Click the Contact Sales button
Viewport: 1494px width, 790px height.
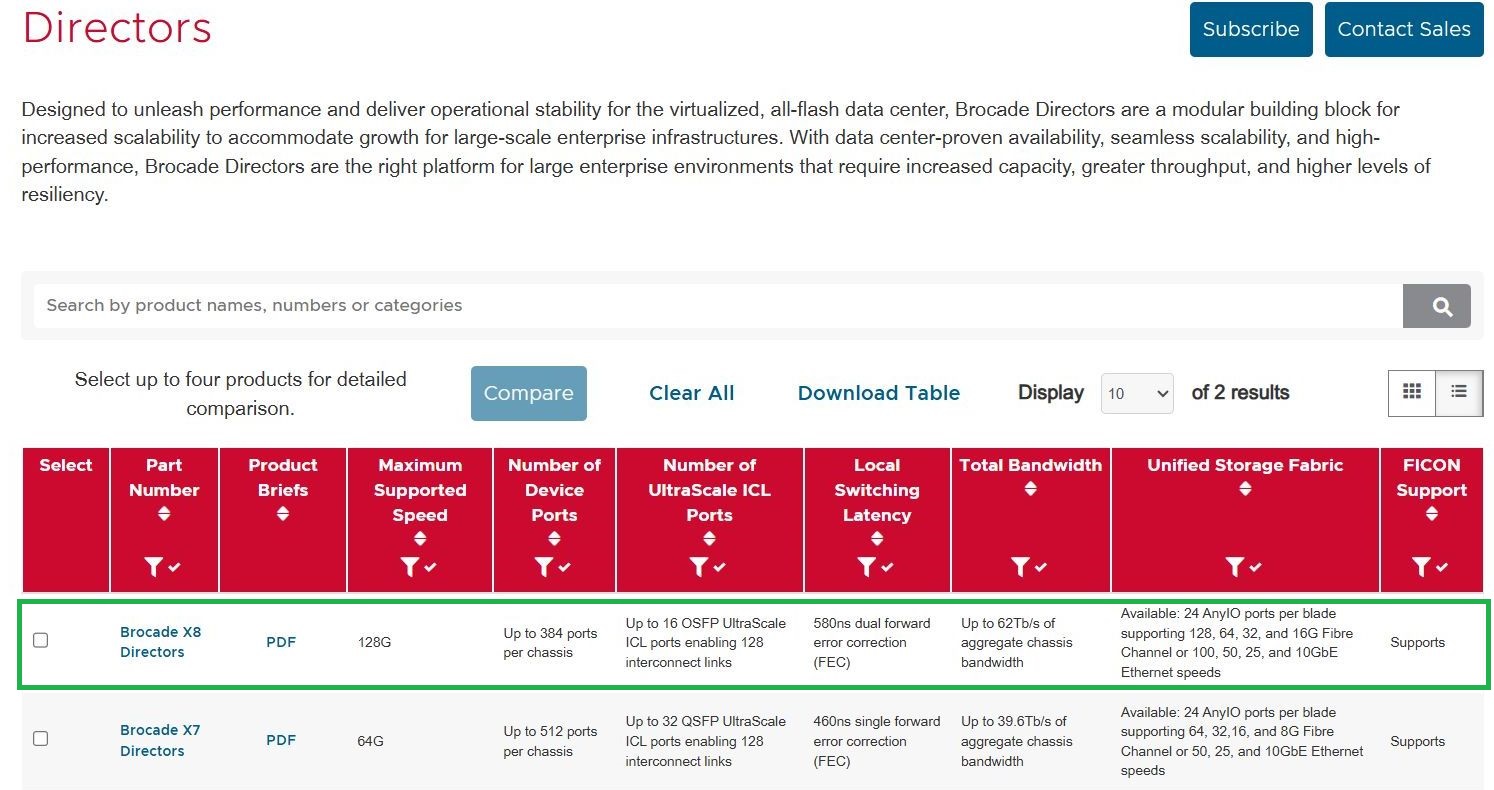point(1404,30)
